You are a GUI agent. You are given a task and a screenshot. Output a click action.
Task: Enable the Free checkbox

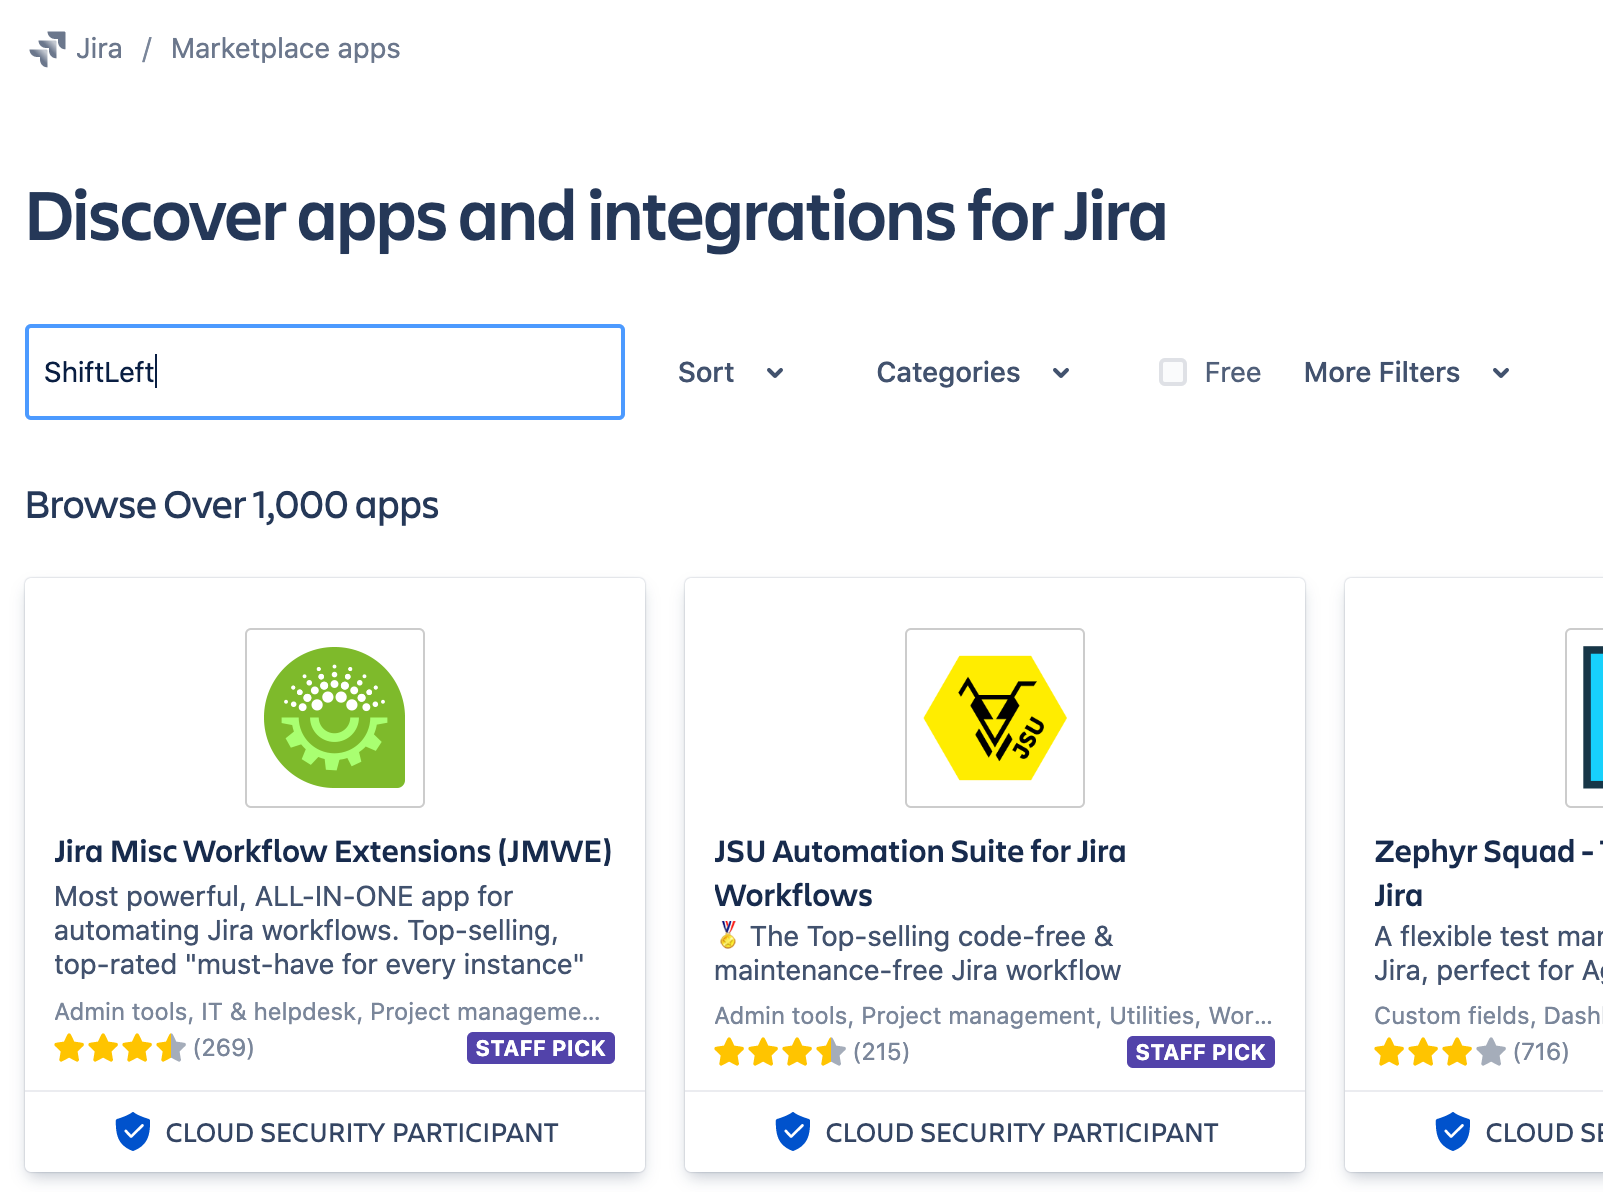tap(1173, 372)
